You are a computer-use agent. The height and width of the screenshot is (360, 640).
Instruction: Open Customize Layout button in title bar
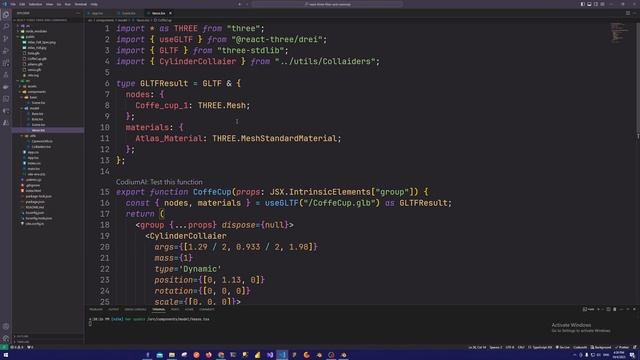coord(602,4)
